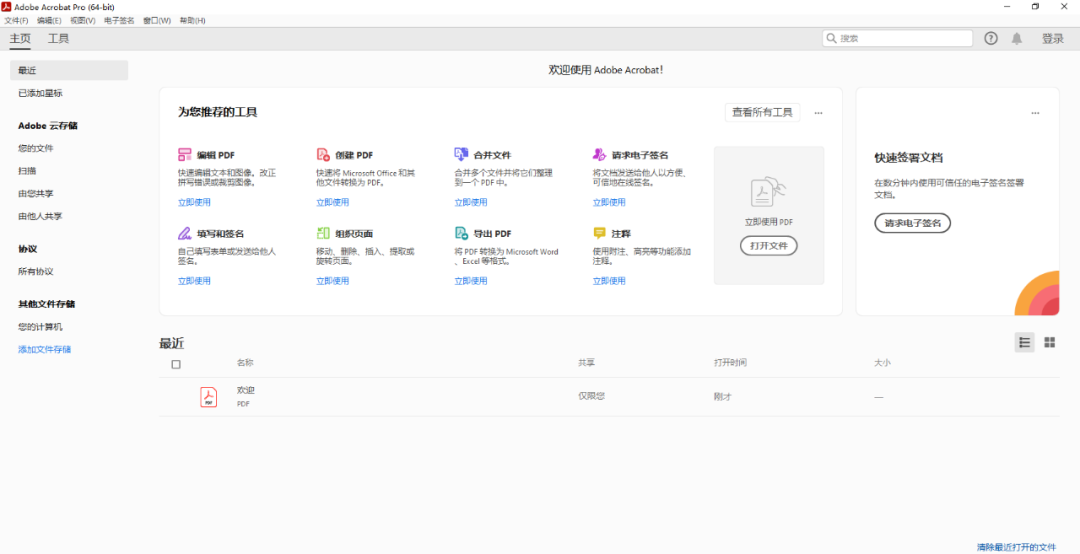Screen dimensions: 1080x554
Task: Click the 导出 PDF tool icon
Action: pos(461,233)
